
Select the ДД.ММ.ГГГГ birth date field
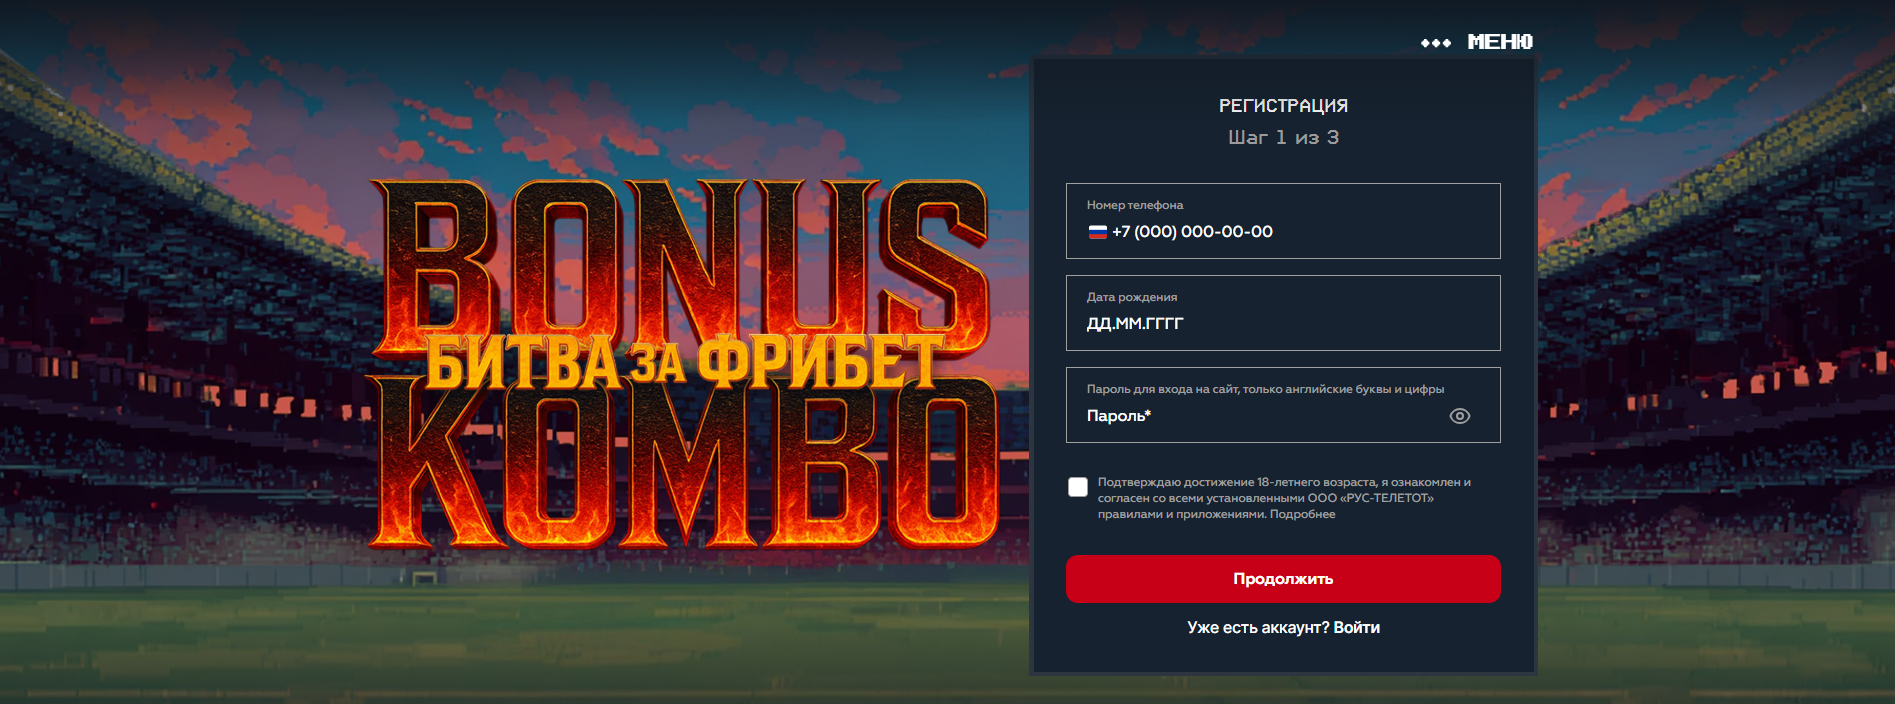tap(1283, 313)
